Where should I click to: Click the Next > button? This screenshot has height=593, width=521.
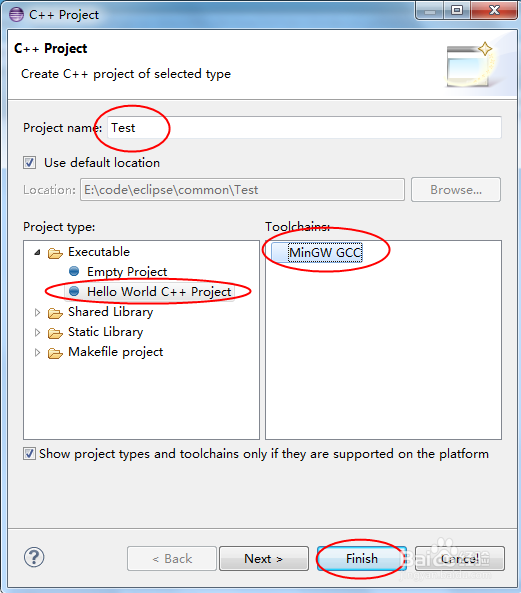point(264,558)
